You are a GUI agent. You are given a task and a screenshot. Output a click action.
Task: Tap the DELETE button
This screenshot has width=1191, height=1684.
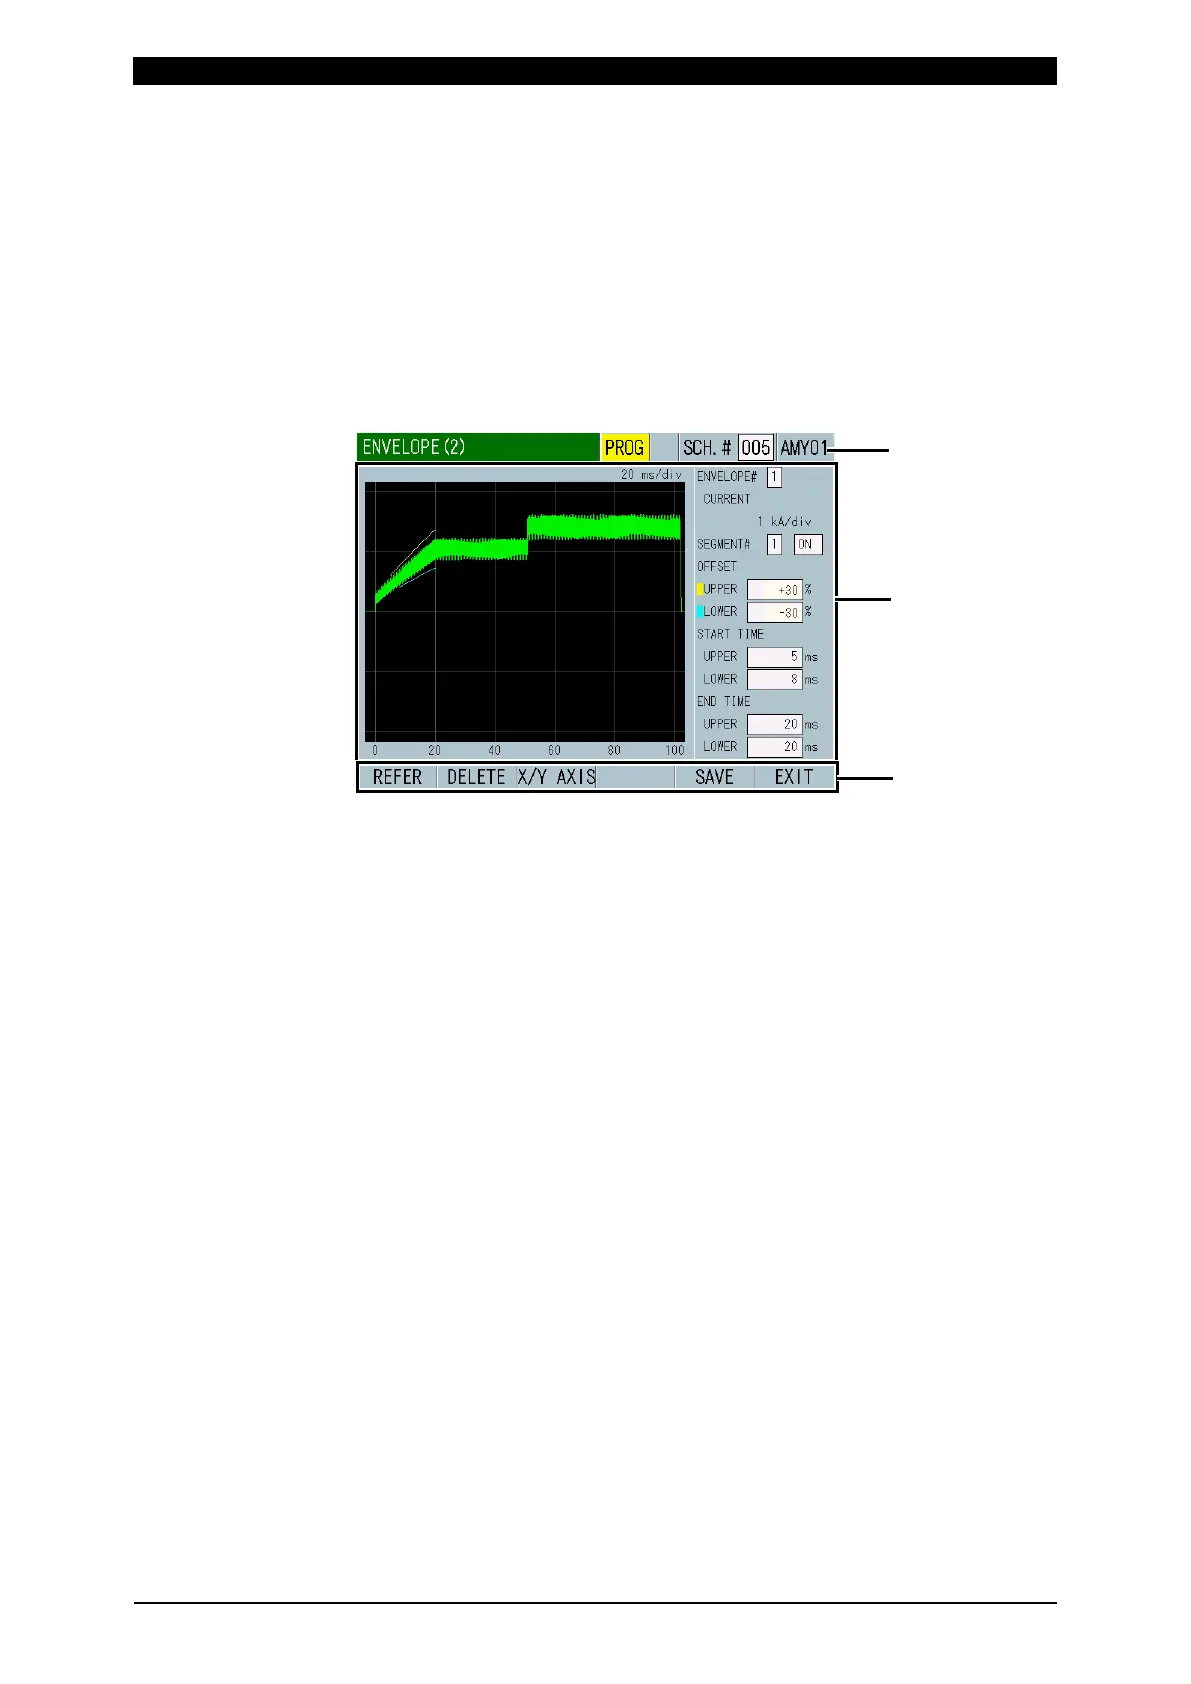coord(476,777)
